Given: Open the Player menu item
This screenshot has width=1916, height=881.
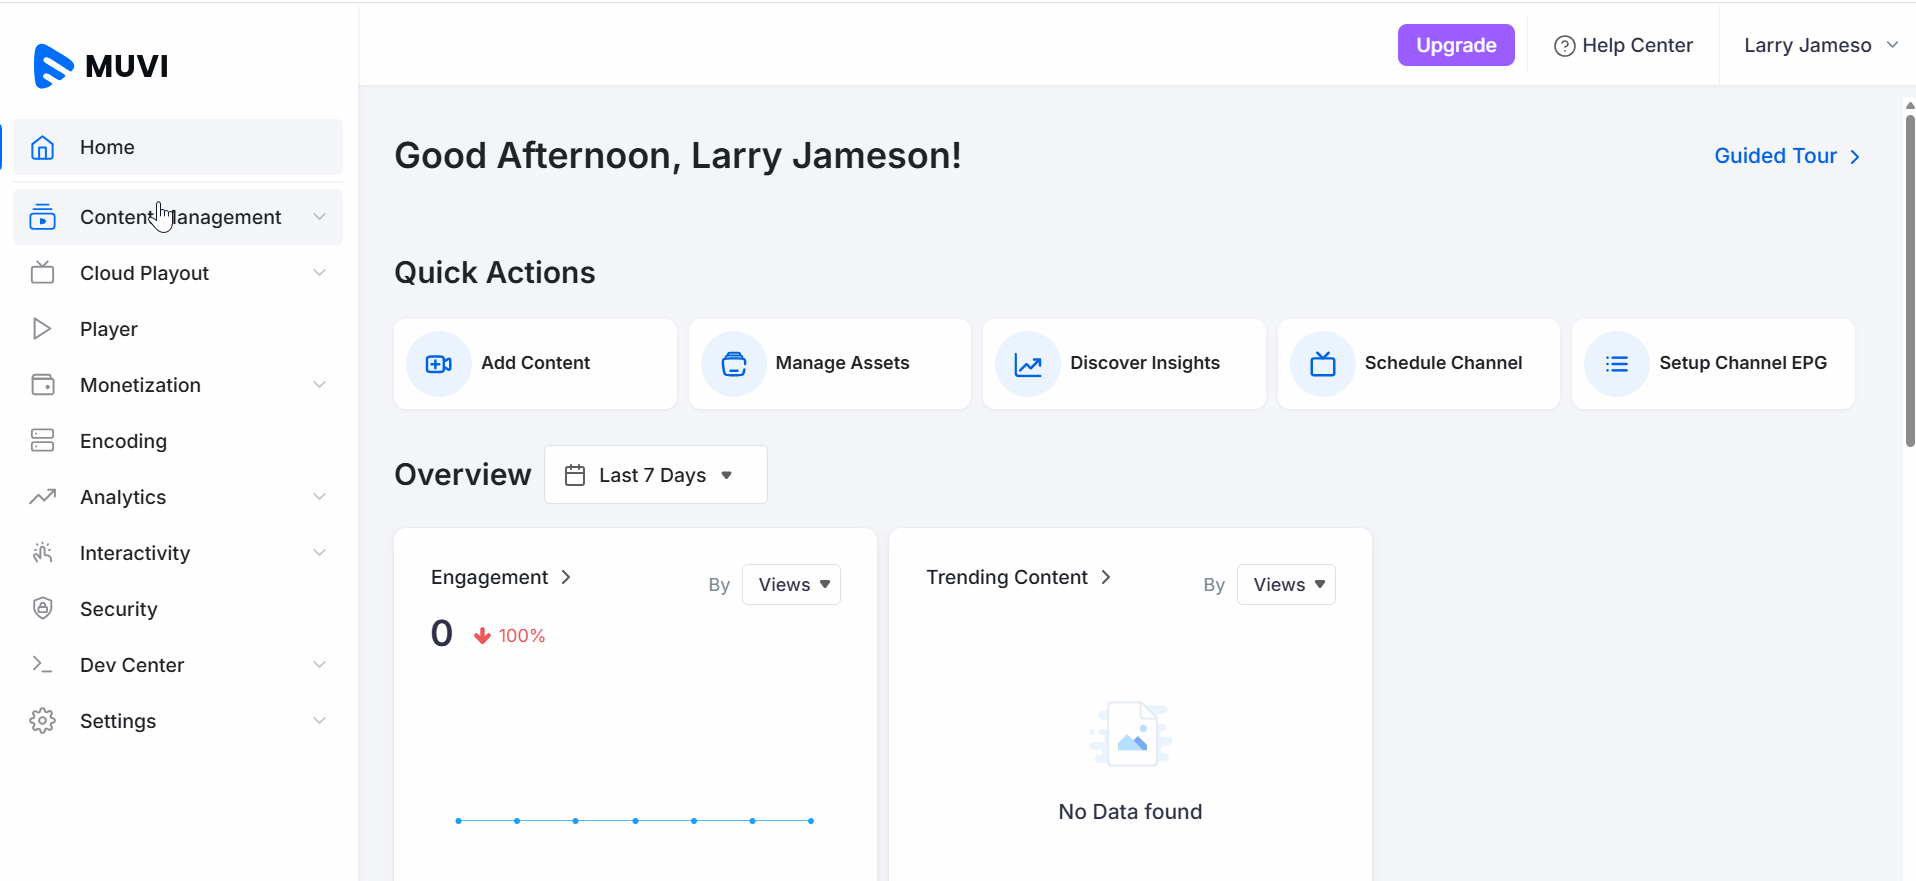Looking at the screenshot, I should pyautogui.click(x=109, y=329).
